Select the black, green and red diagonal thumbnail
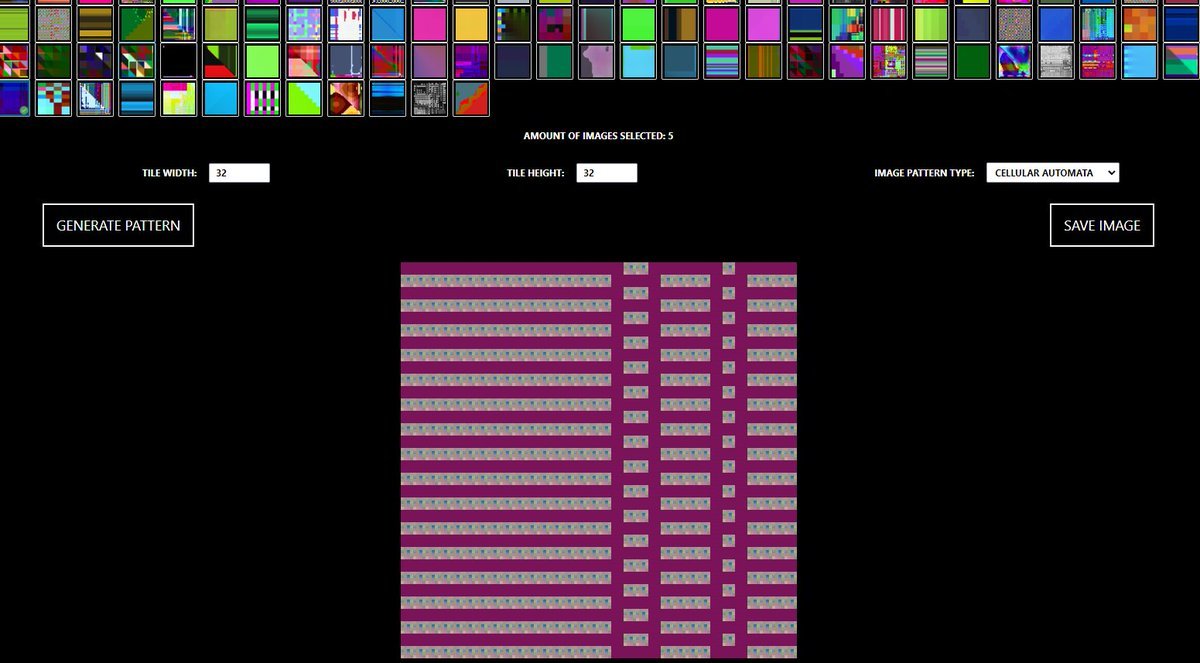 221,61
